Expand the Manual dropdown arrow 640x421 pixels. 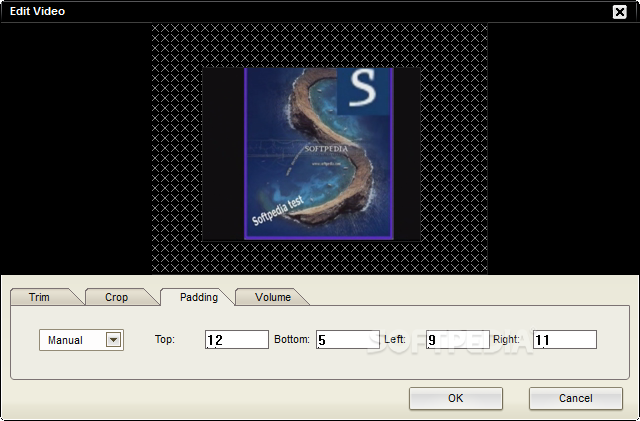[113, 340]
